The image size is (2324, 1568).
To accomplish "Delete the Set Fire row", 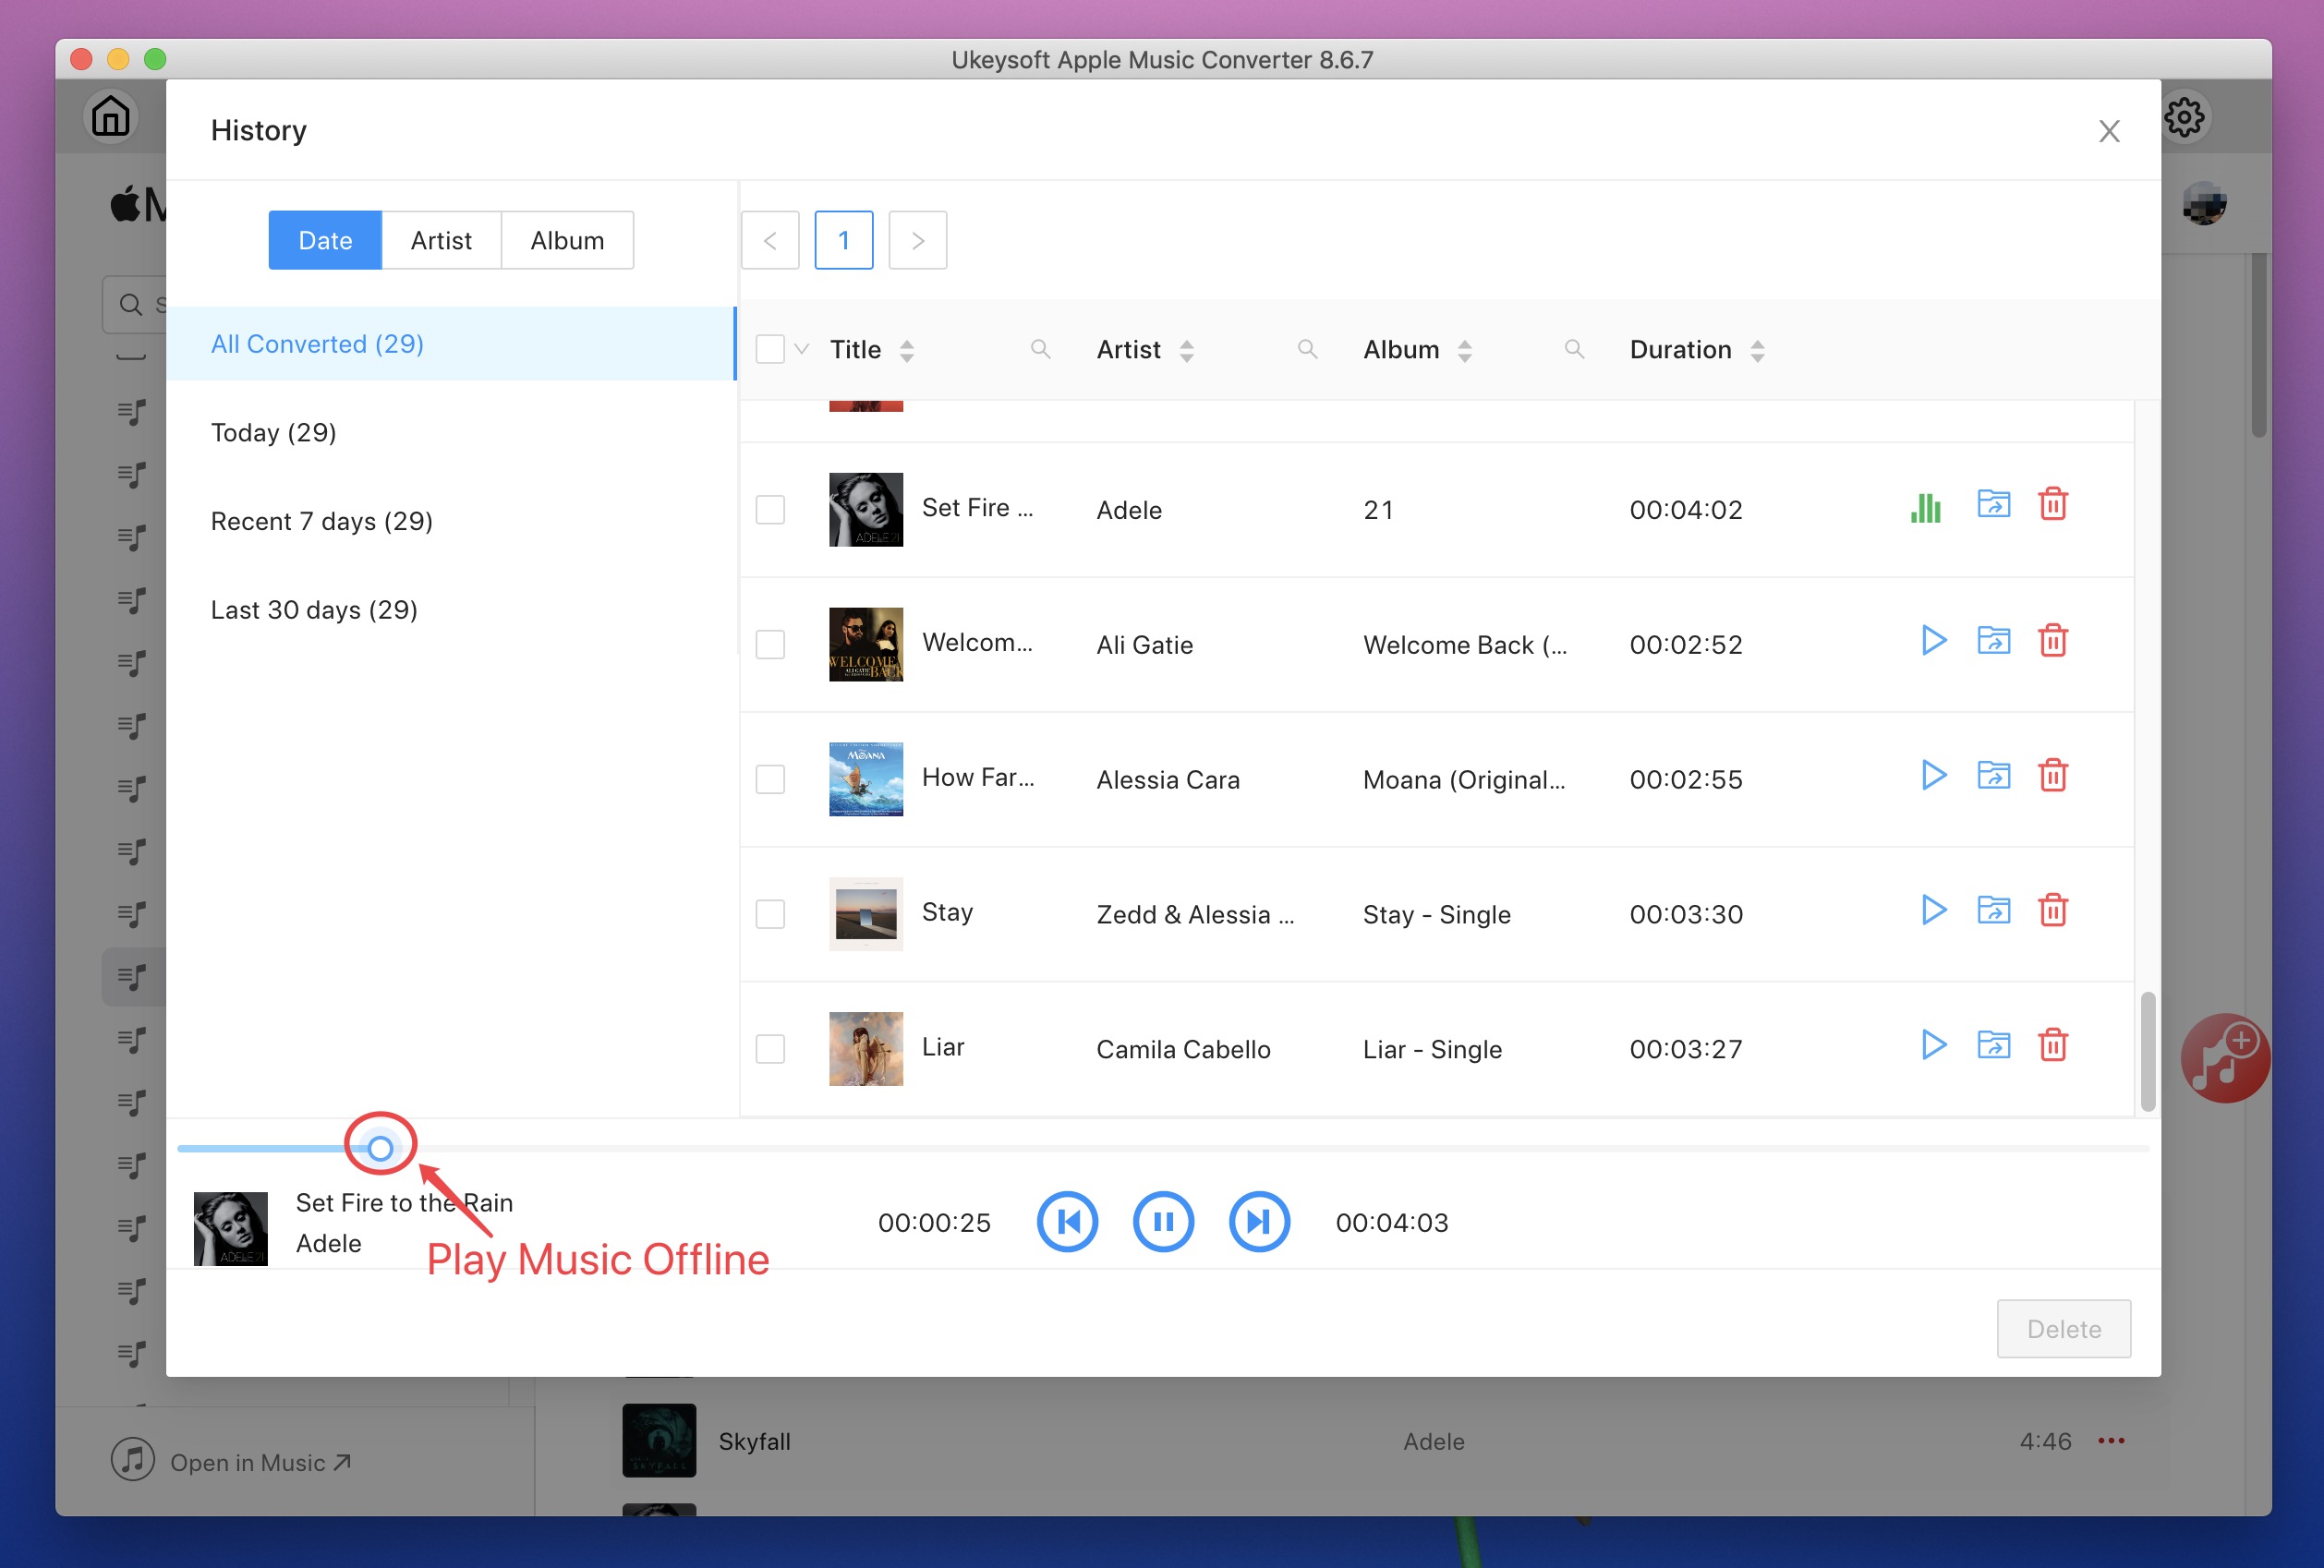I will click(x=2053, y=504).
